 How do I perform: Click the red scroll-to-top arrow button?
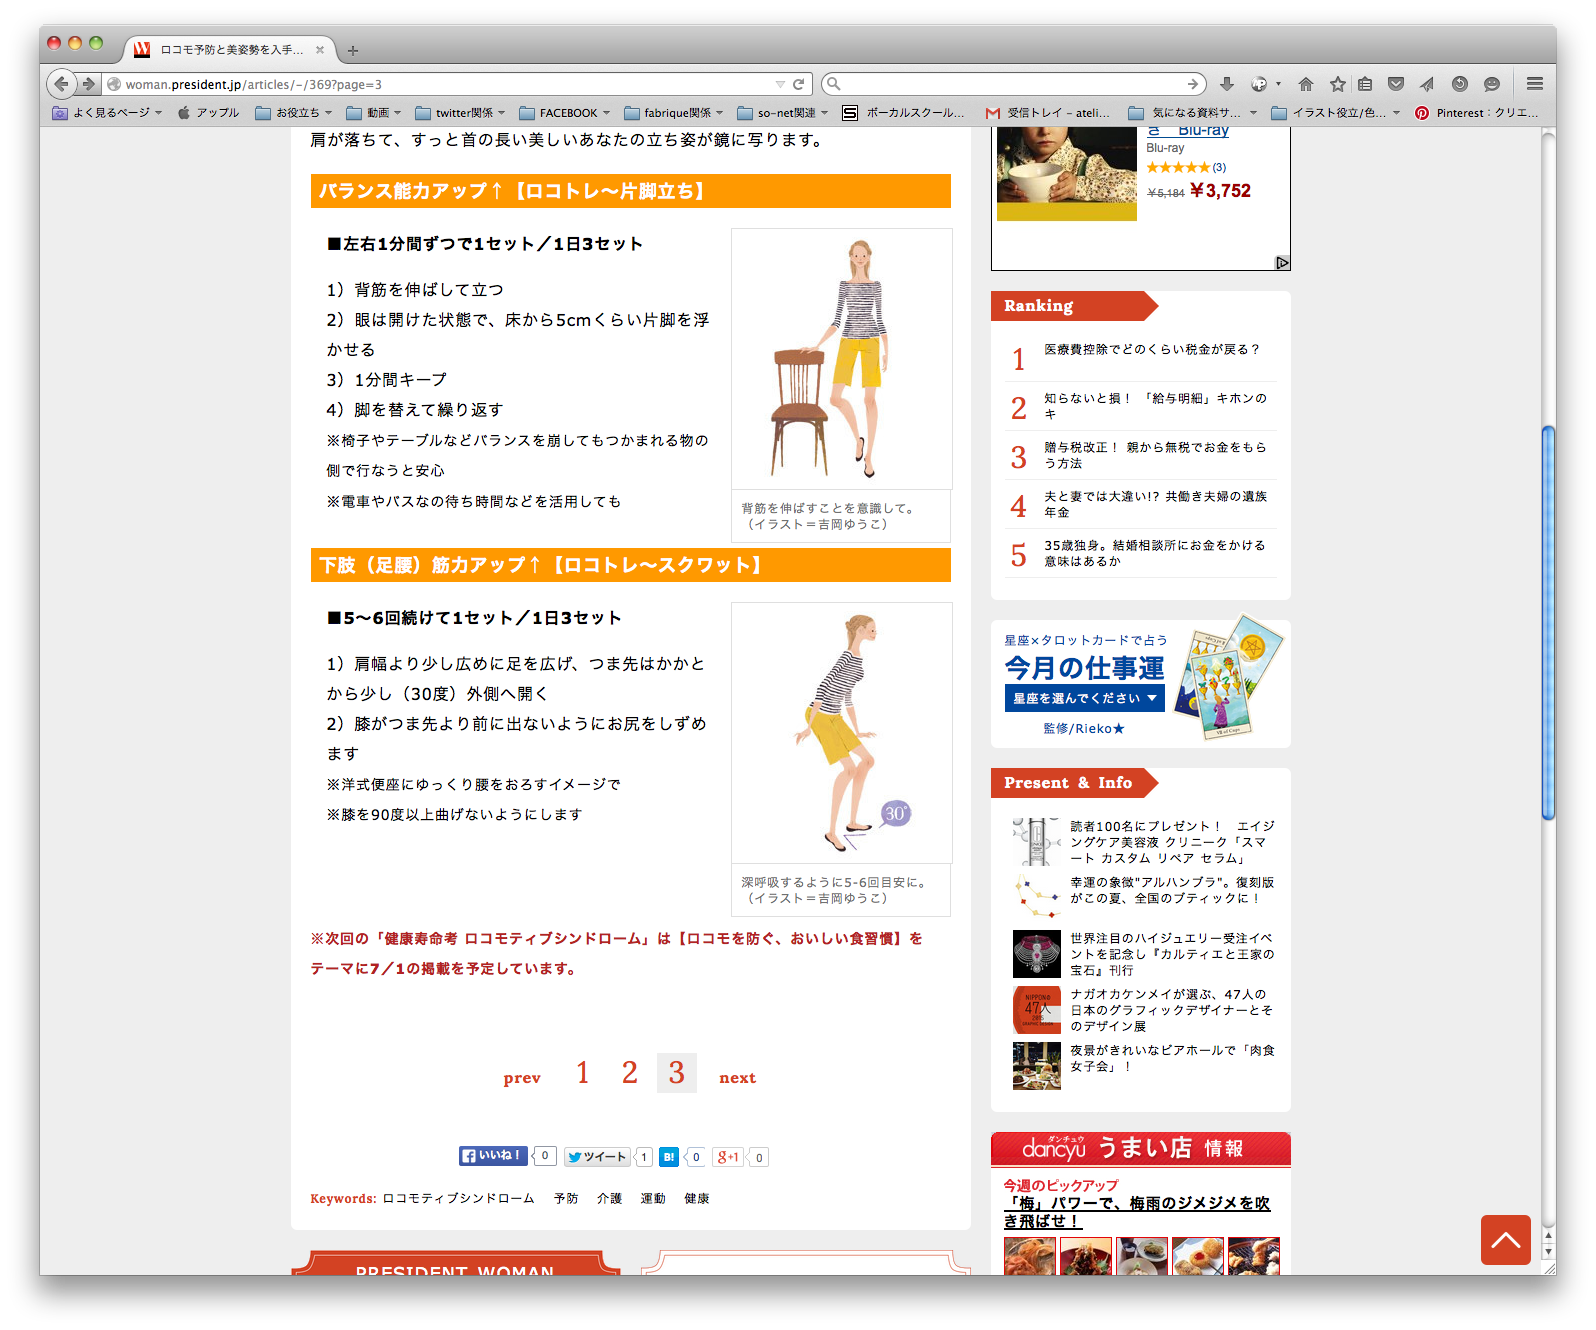tap(1505, 1240)
